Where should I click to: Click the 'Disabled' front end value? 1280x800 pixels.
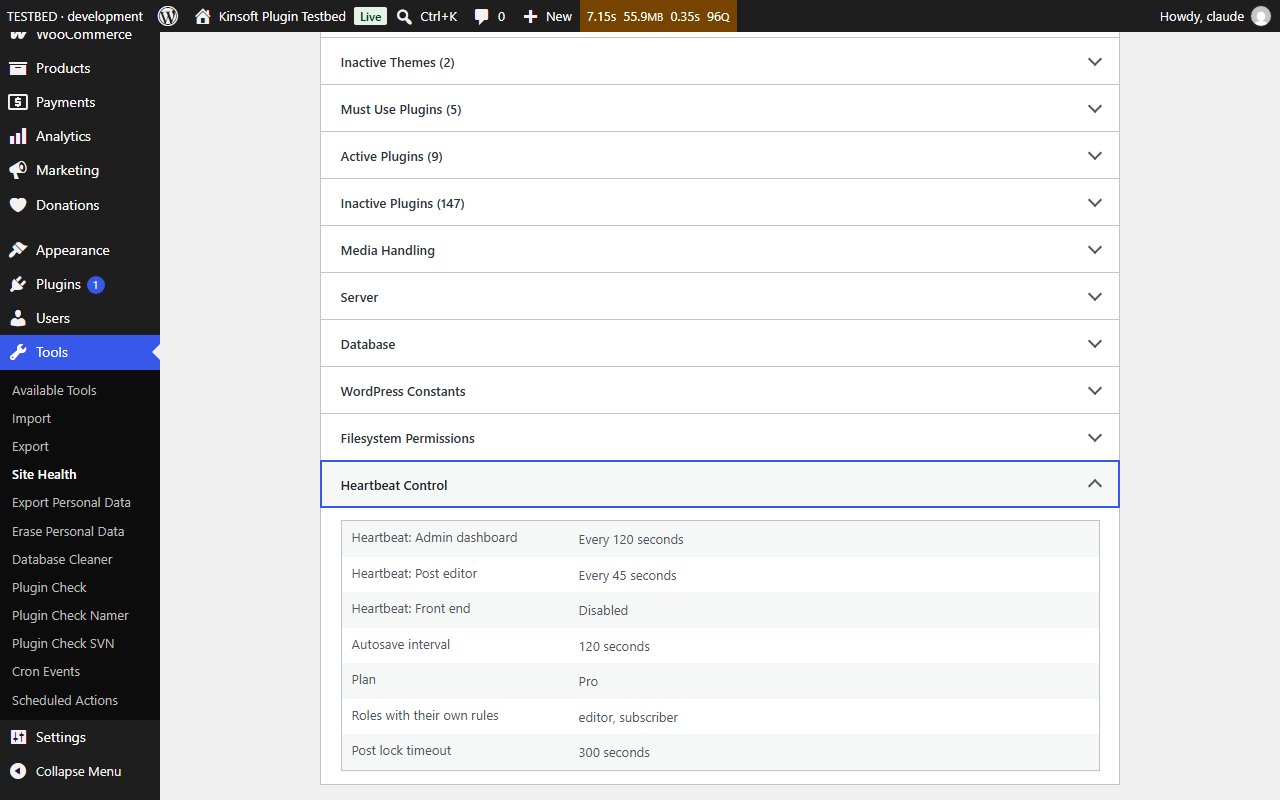pos(603,610)
